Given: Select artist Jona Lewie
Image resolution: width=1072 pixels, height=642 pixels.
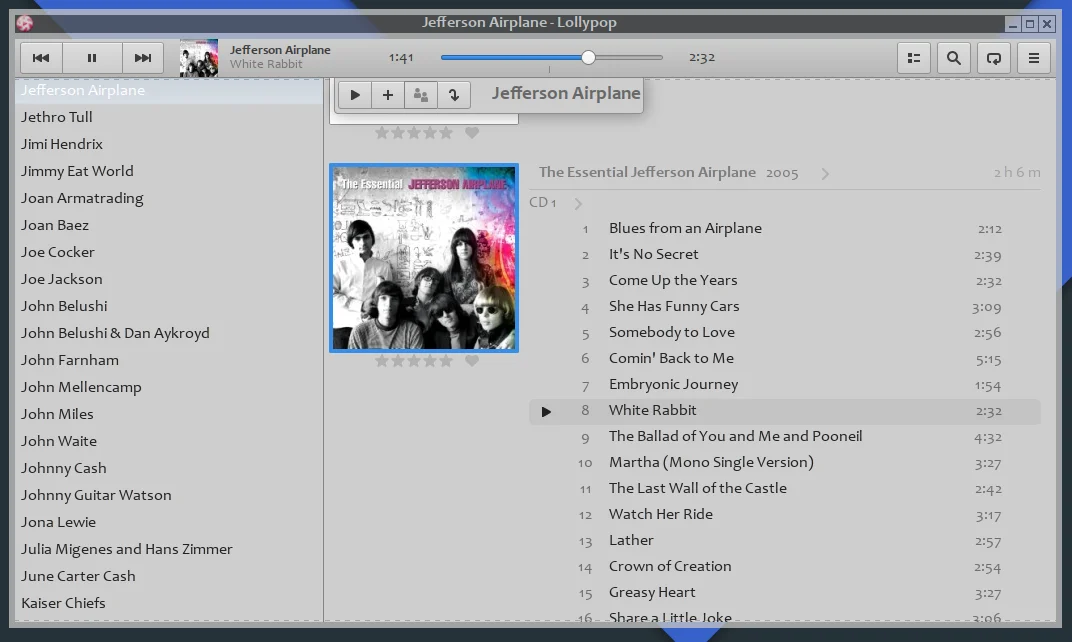Looking at the screenshot, I should 169,522.
